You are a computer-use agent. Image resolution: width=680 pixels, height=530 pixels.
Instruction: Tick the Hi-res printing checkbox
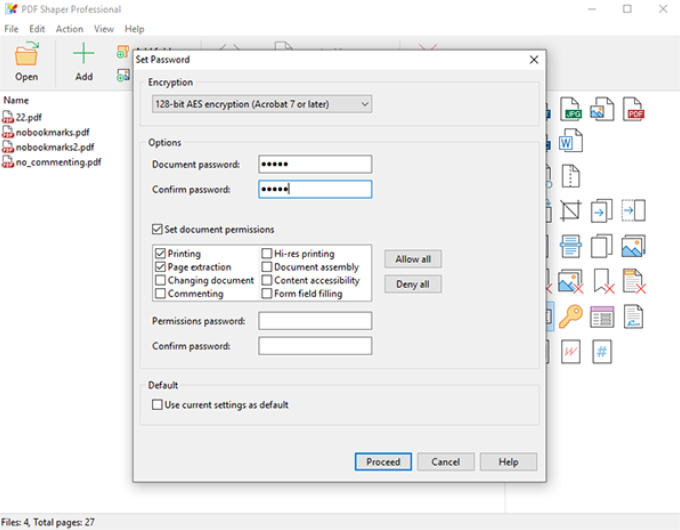(x=266, y=254)
